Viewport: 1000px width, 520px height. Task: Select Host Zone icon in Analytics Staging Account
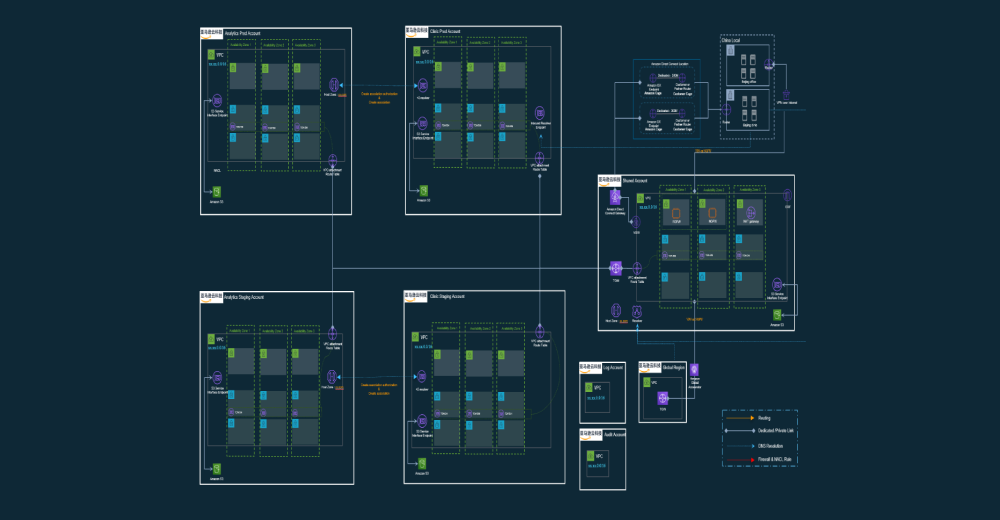click(x=332, y=377)
